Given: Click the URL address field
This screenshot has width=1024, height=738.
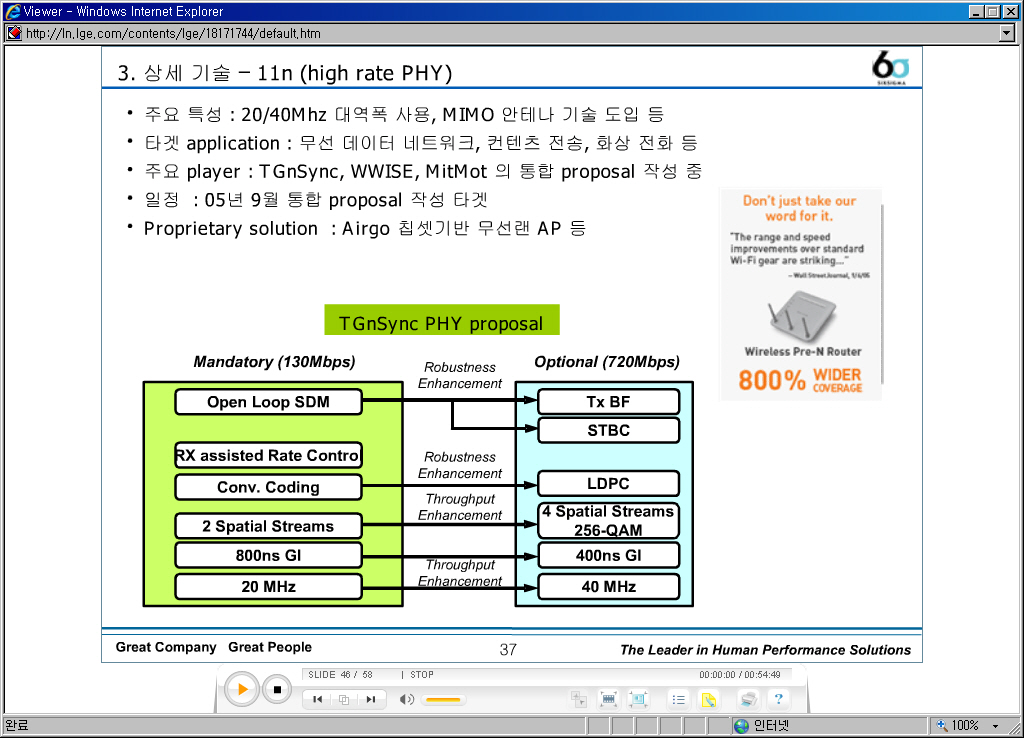Looking at the screenshot, I should point(500,33).
